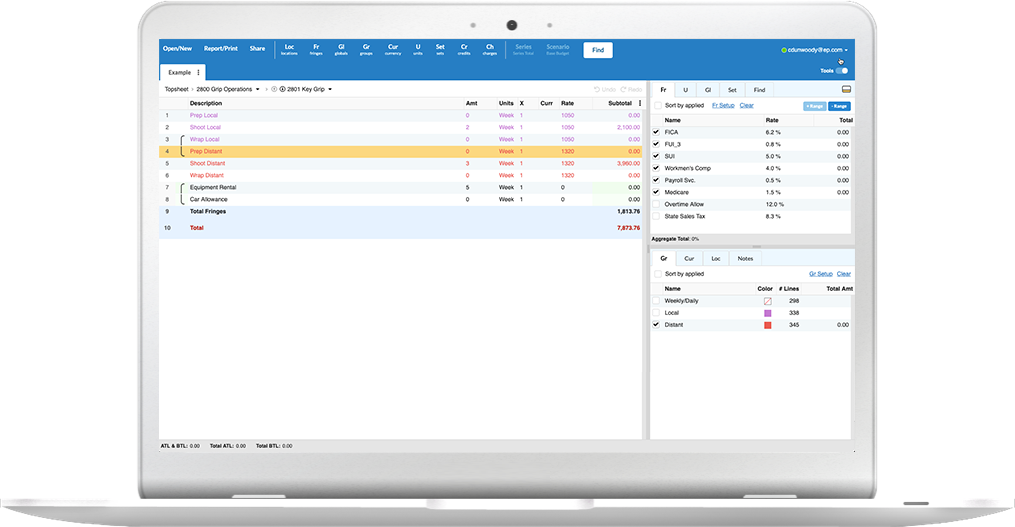Open the Fr fringes tool
This screenshot has height=527, width=1015.
click(316, 49)
